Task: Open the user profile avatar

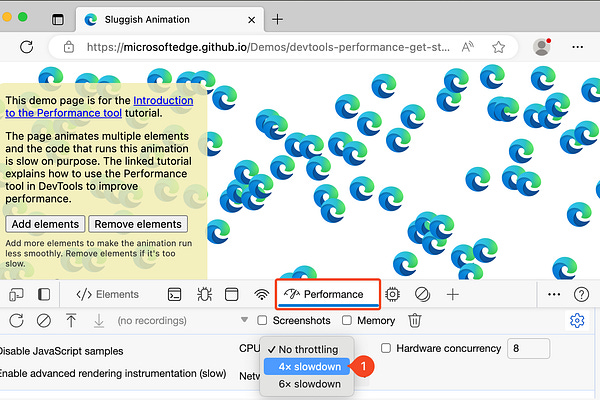Action: pyautogui.click(x=541, y=47)
